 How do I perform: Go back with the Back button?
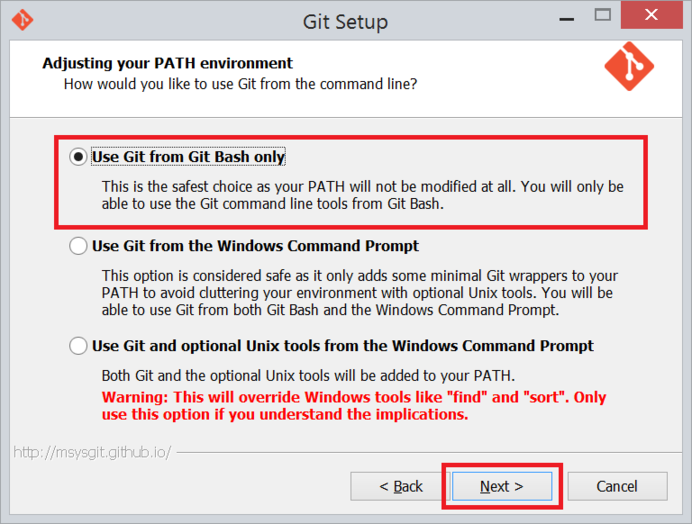coord(400,486)
